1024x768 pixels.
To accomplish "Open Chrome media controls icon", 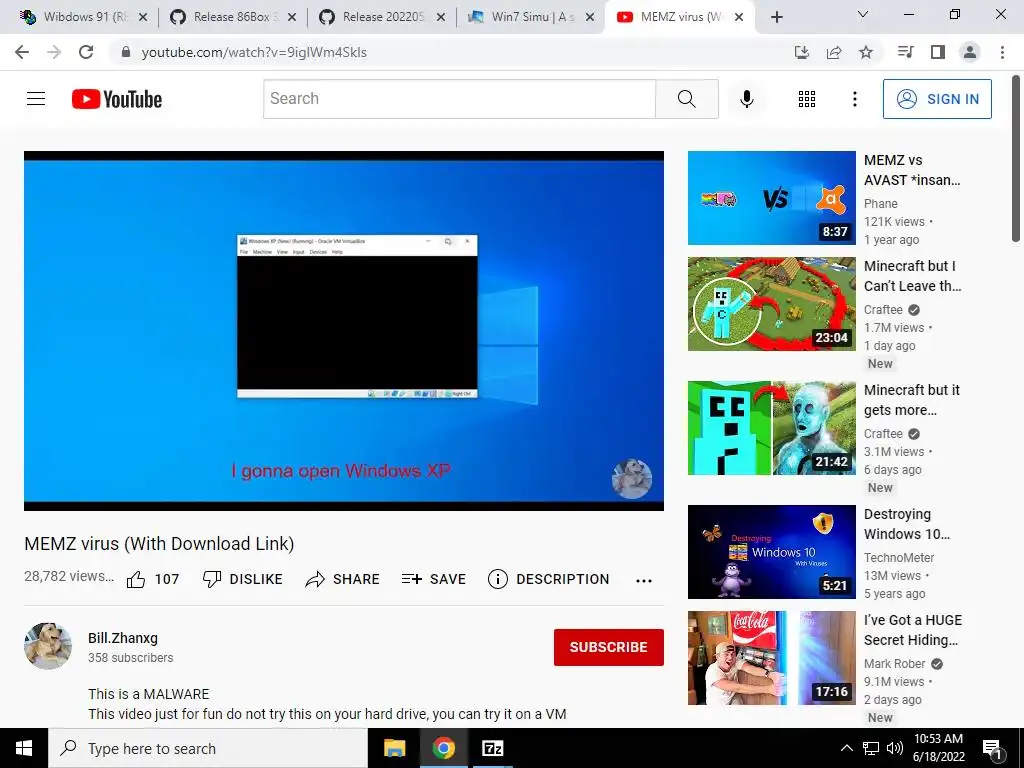I will click(x=905, y=52).
